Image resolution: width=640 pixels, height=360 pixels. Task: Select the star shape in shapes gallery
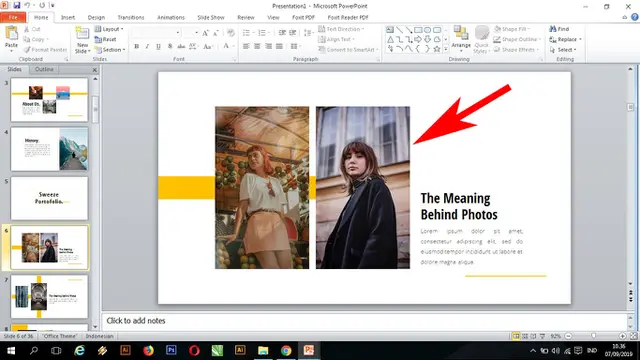coord(437,49)
